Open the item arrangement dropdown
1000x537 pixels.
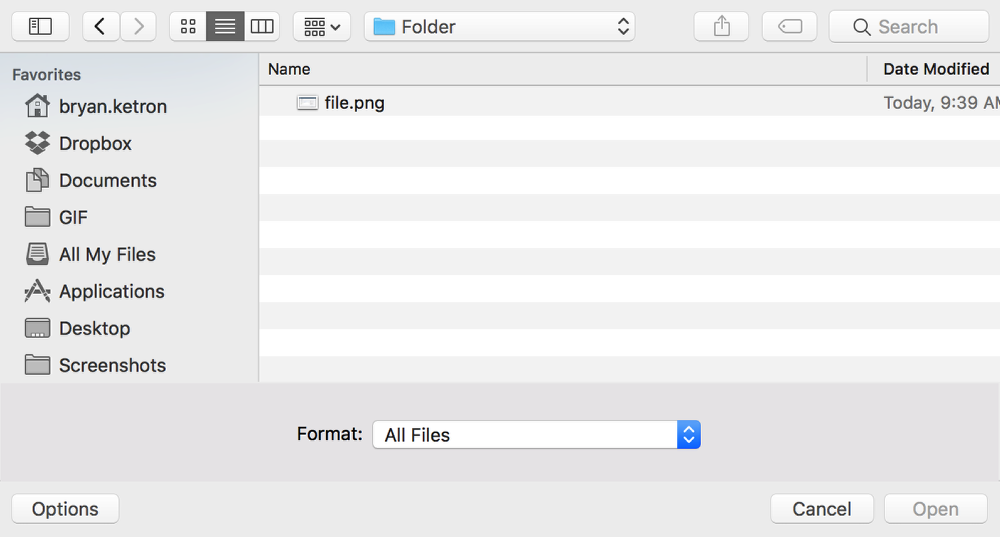(321, 26)
